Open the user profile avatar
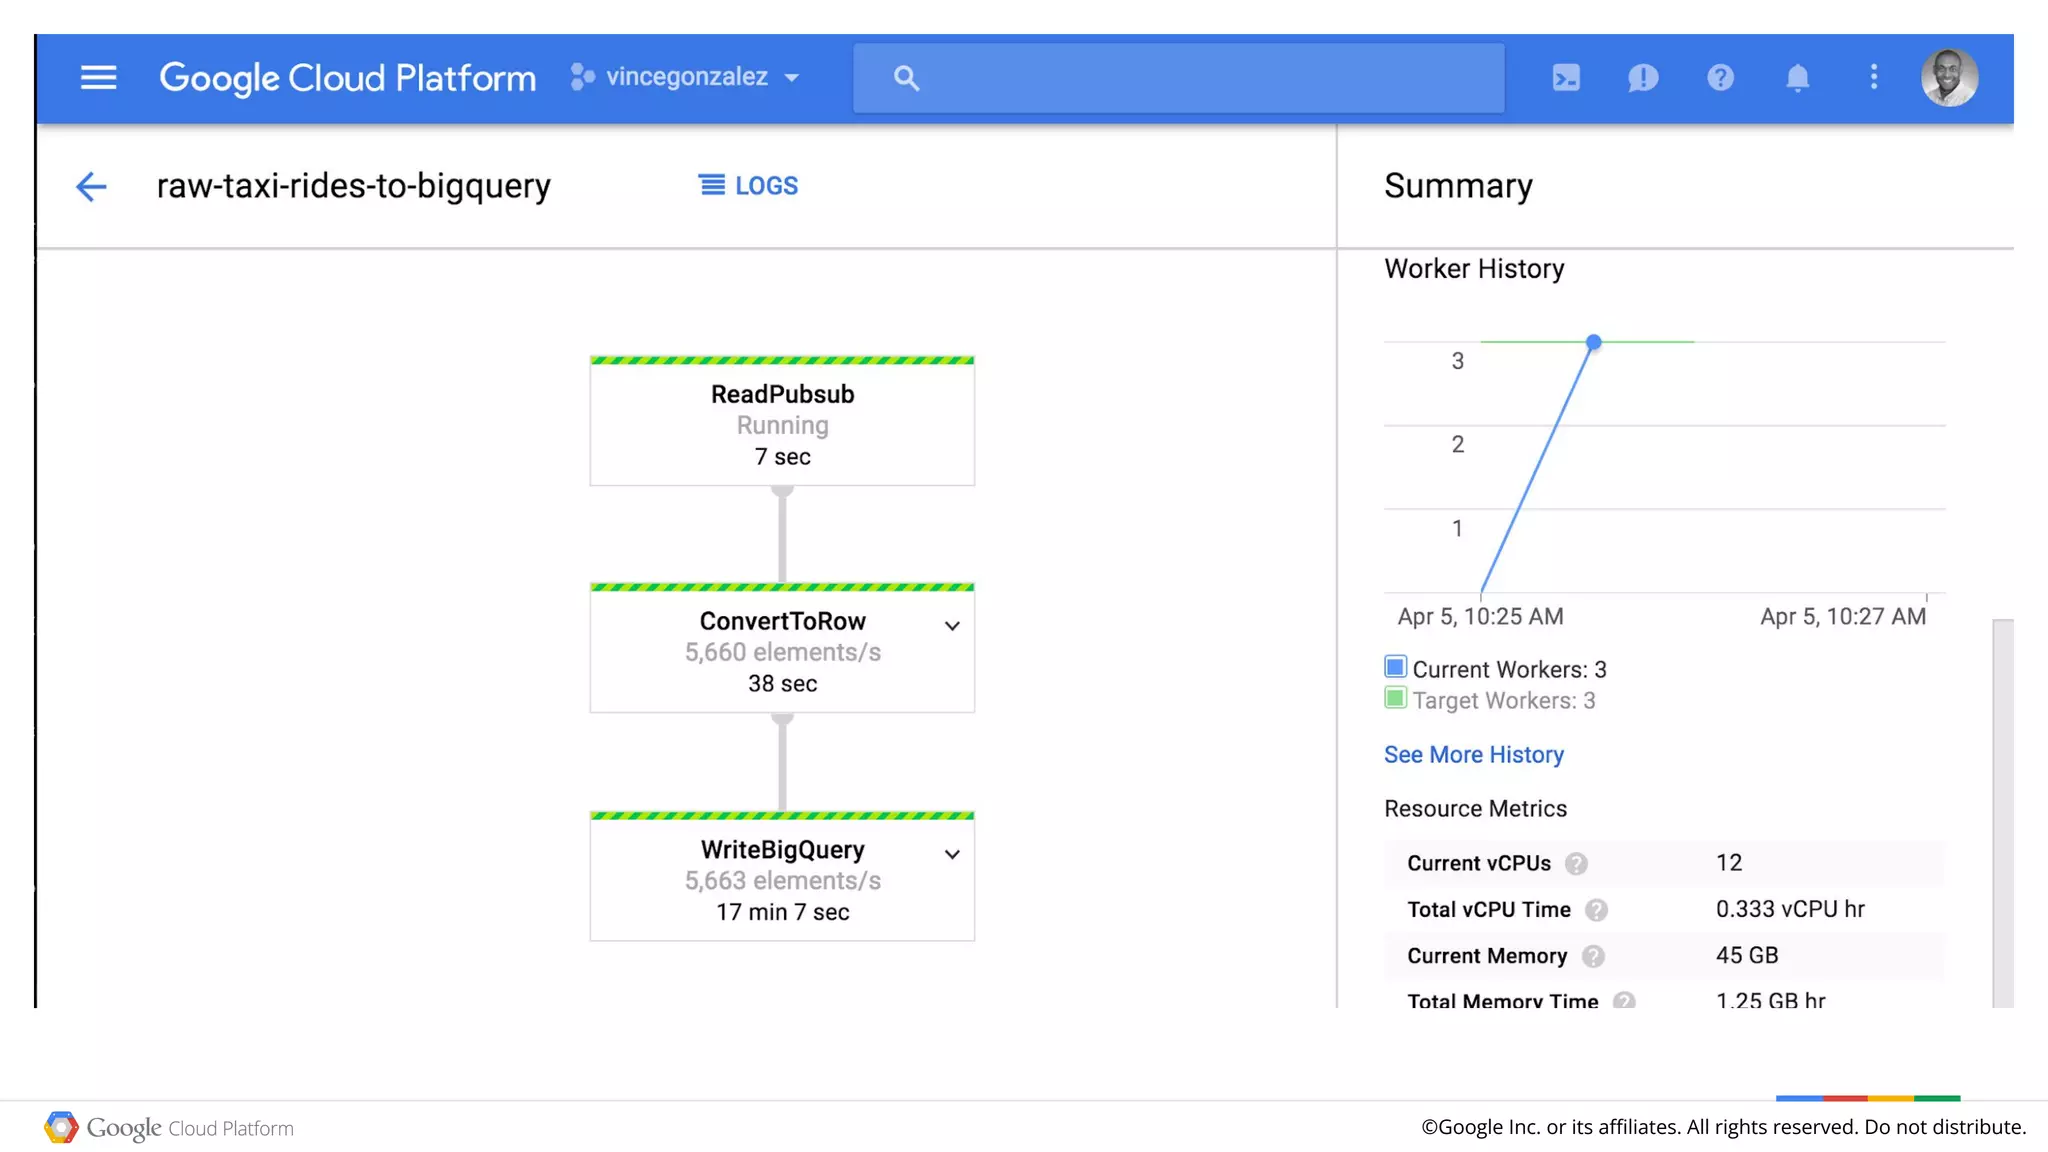Viewport: 2048px width, 1152px height. click(x=1949, y=77)
